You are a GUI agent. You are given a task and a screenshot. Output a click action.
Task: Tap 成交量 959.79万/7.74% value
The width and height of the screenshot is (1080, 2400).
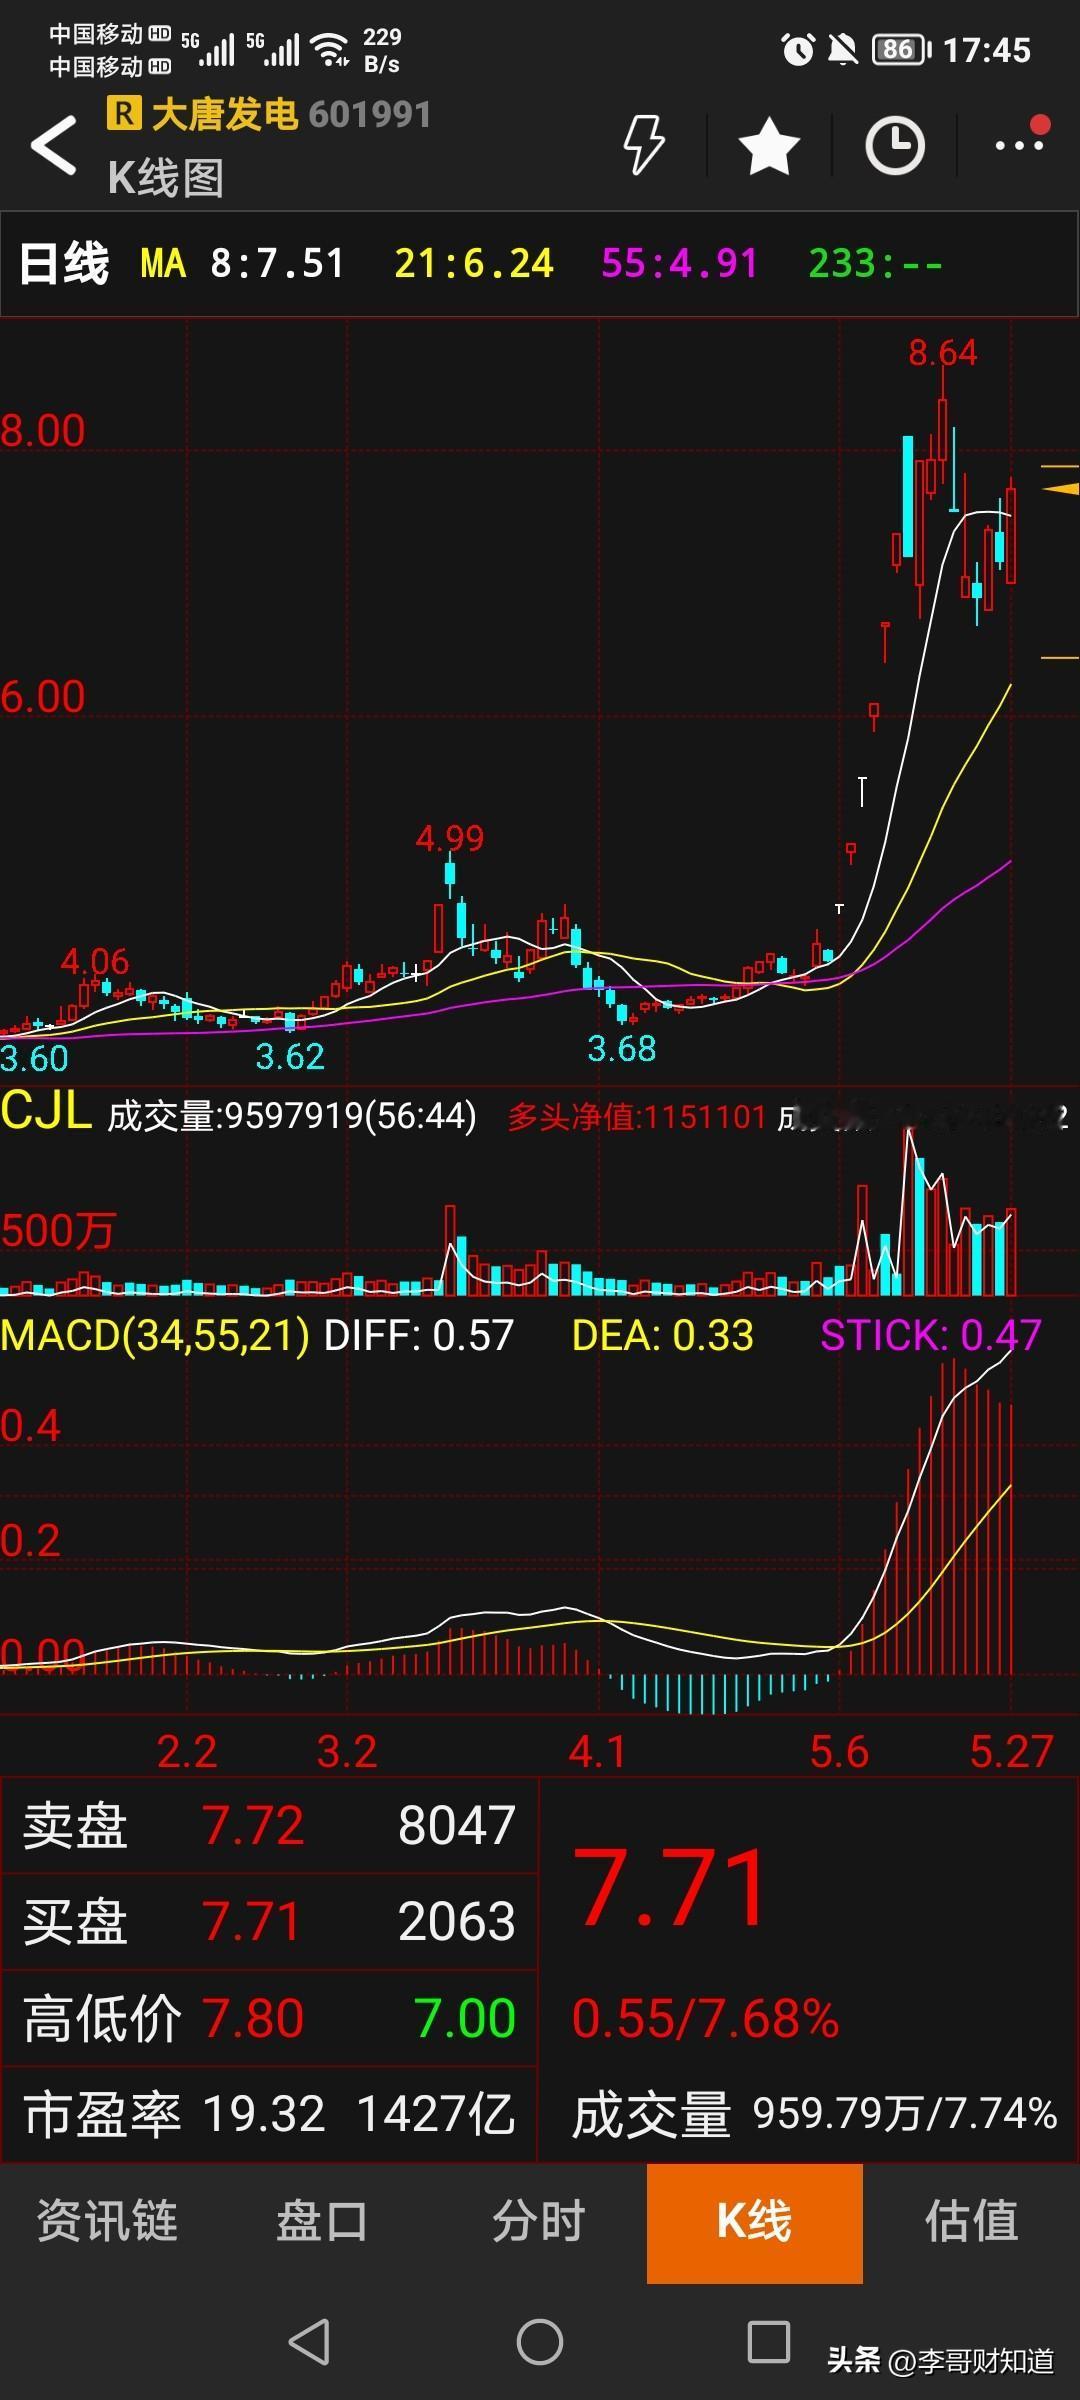coord(814,2115)
